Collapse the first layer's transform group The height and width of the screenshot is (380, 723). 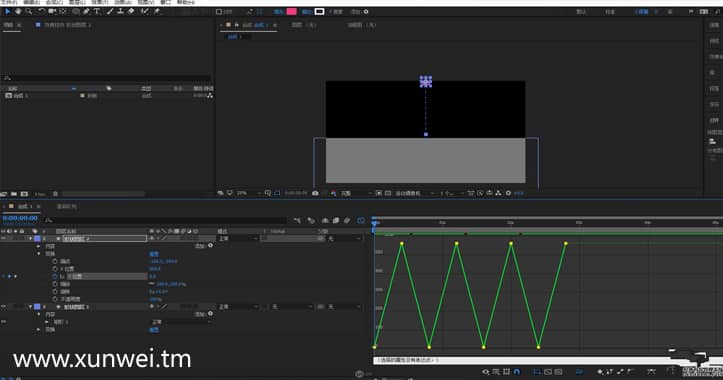[x=39, y=254]
